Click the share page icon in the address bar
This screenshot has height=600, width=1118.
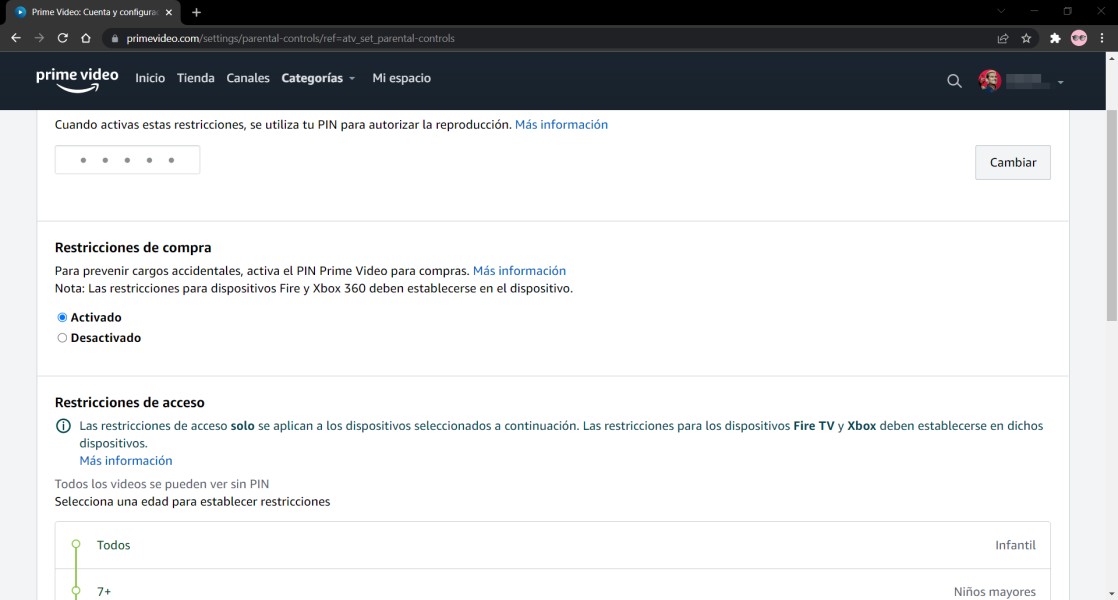1002,38
